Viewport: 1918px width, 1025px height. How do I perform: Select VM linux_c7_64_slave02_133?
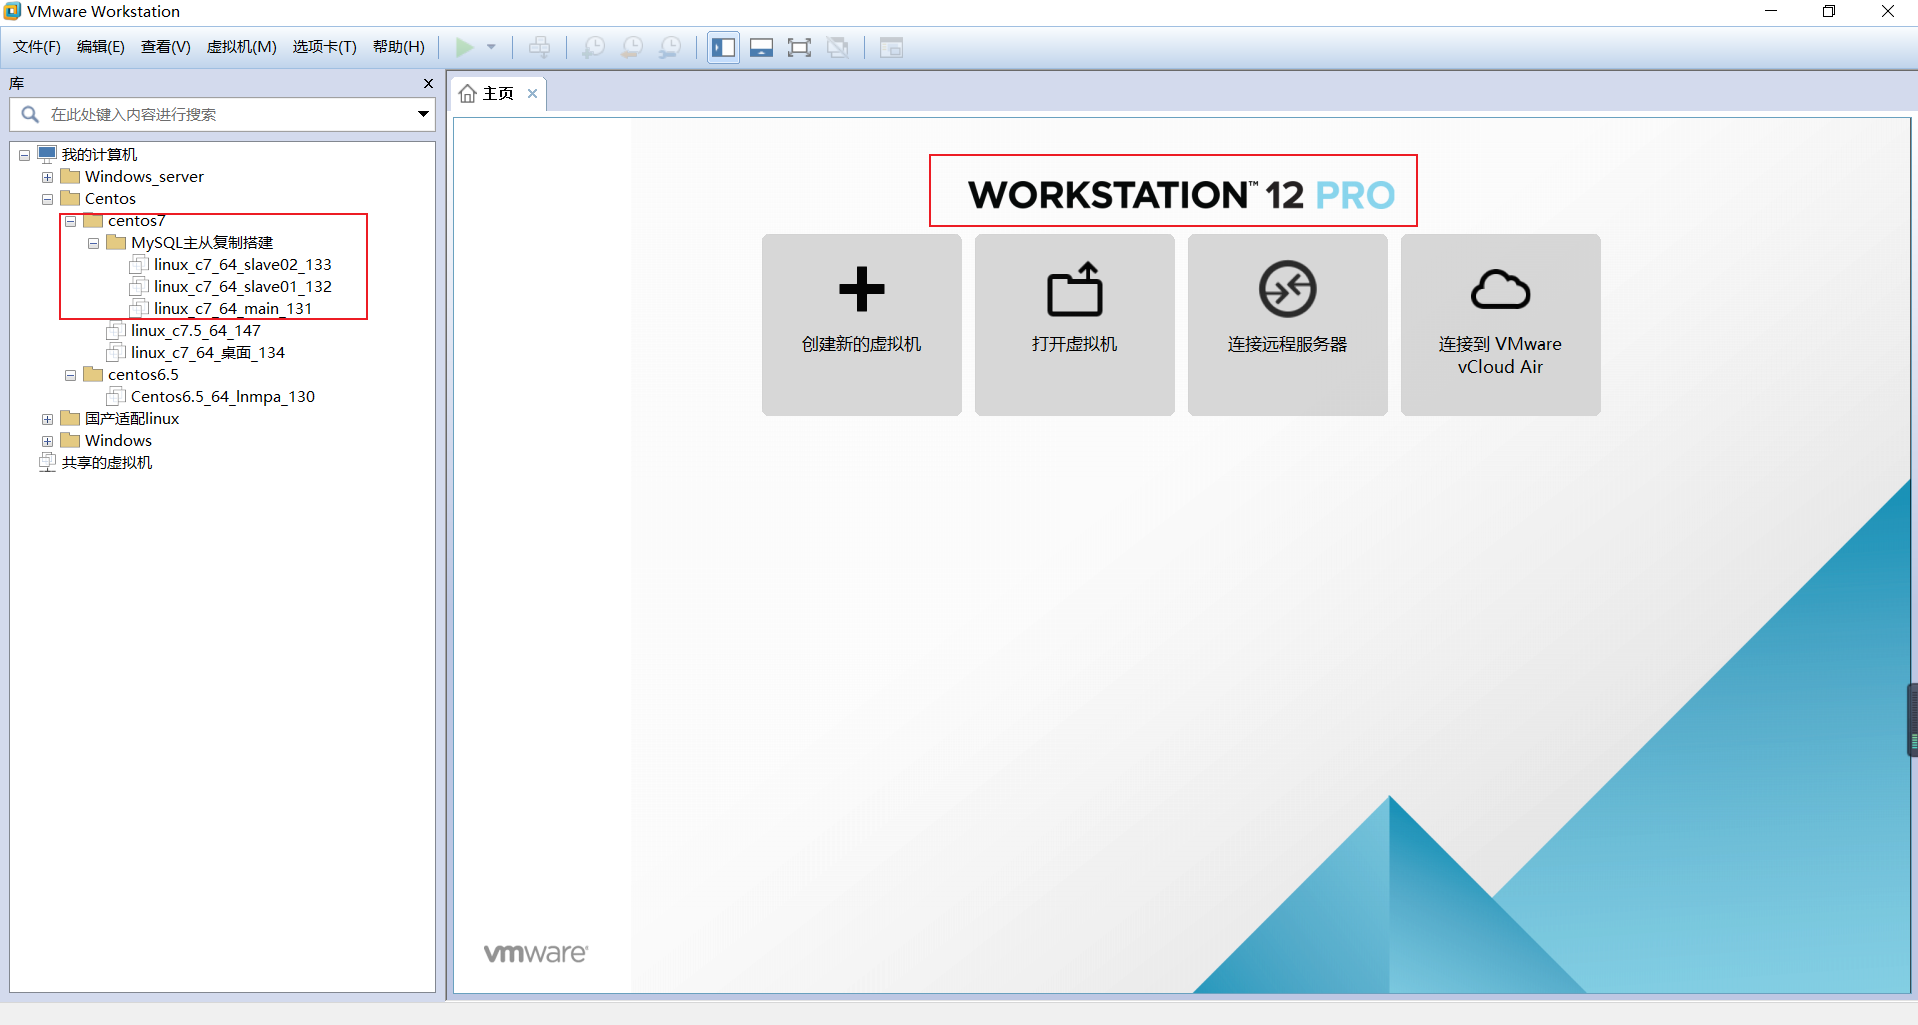pyautogui.click(x=242, y=265)
